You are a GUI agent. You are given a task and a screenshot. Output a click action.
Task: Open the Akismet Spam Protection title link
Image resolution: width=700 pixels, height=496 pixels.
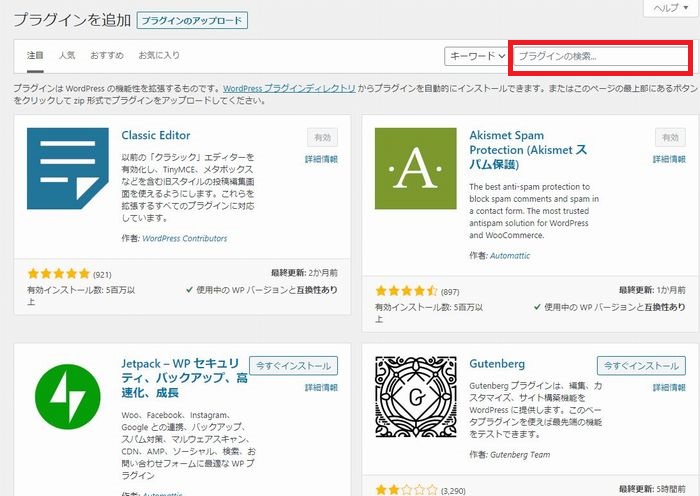tap(528, 150)
